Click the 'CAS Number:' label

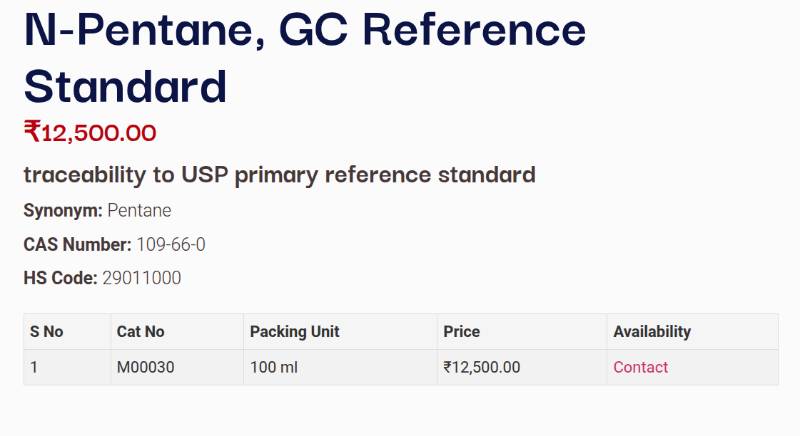point(77,244)
